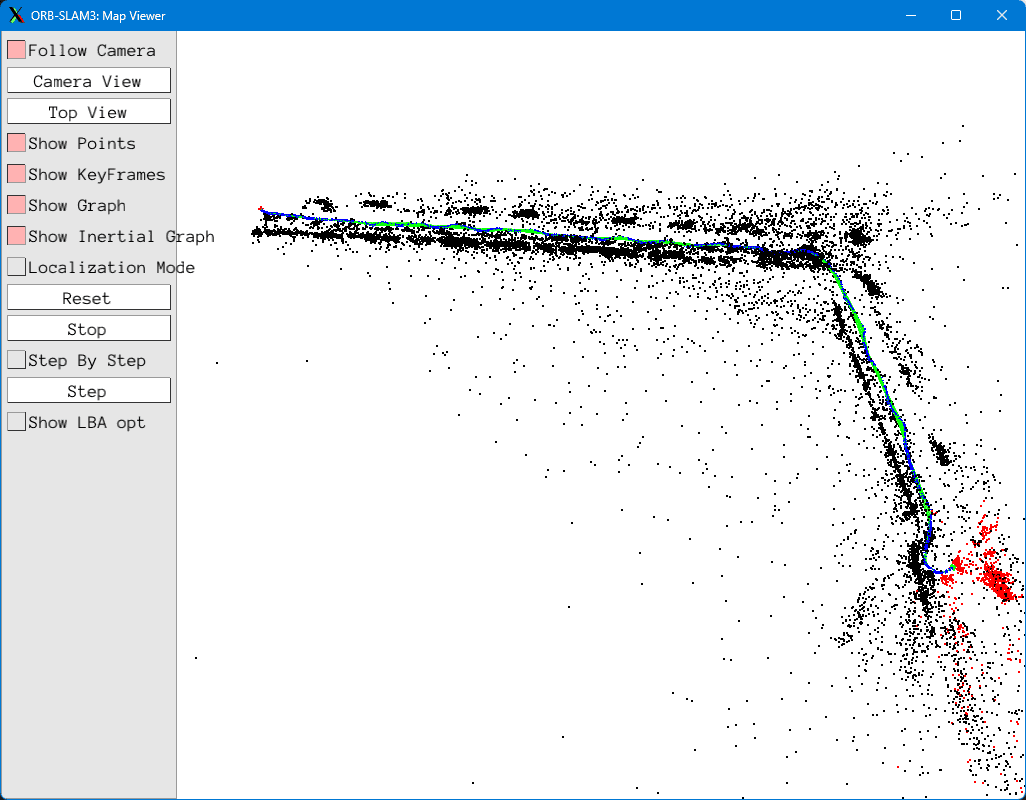Switch to Top View
This screenshot has width=1026, height=800.
88,112
